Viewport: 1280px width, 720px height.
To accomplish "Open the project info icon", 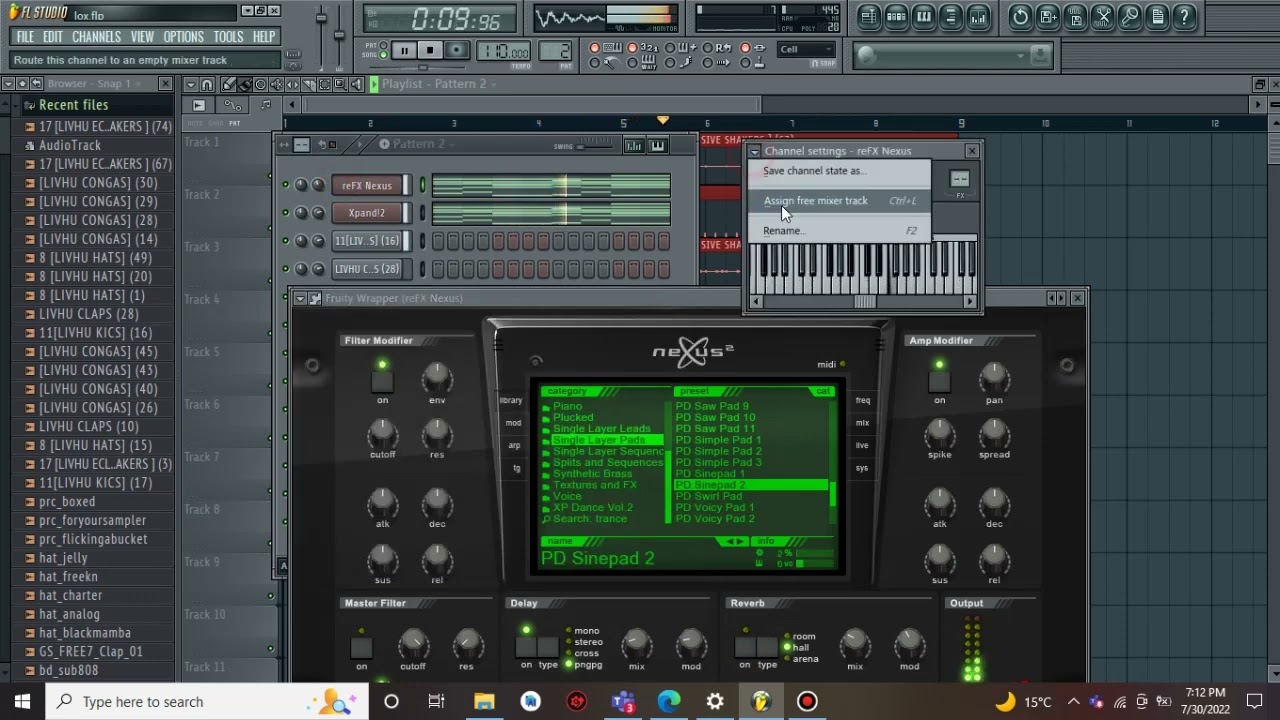I will [1157, 16].
